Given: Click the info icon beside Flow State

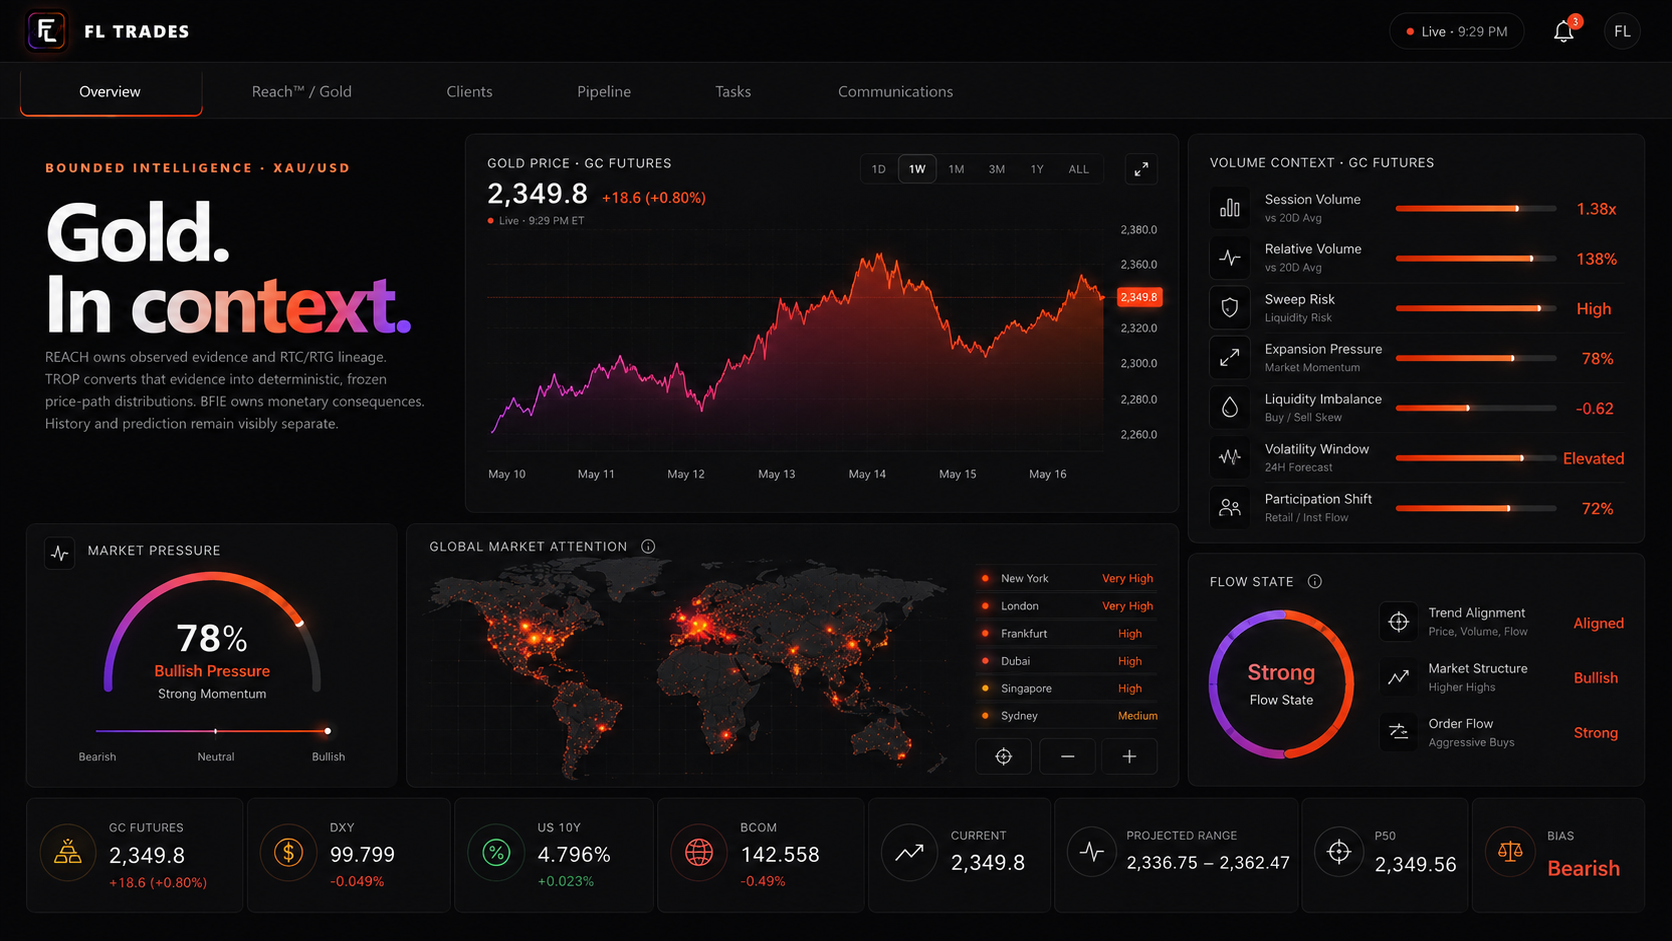Looking at the screenshot, I should coord(1315,581).
